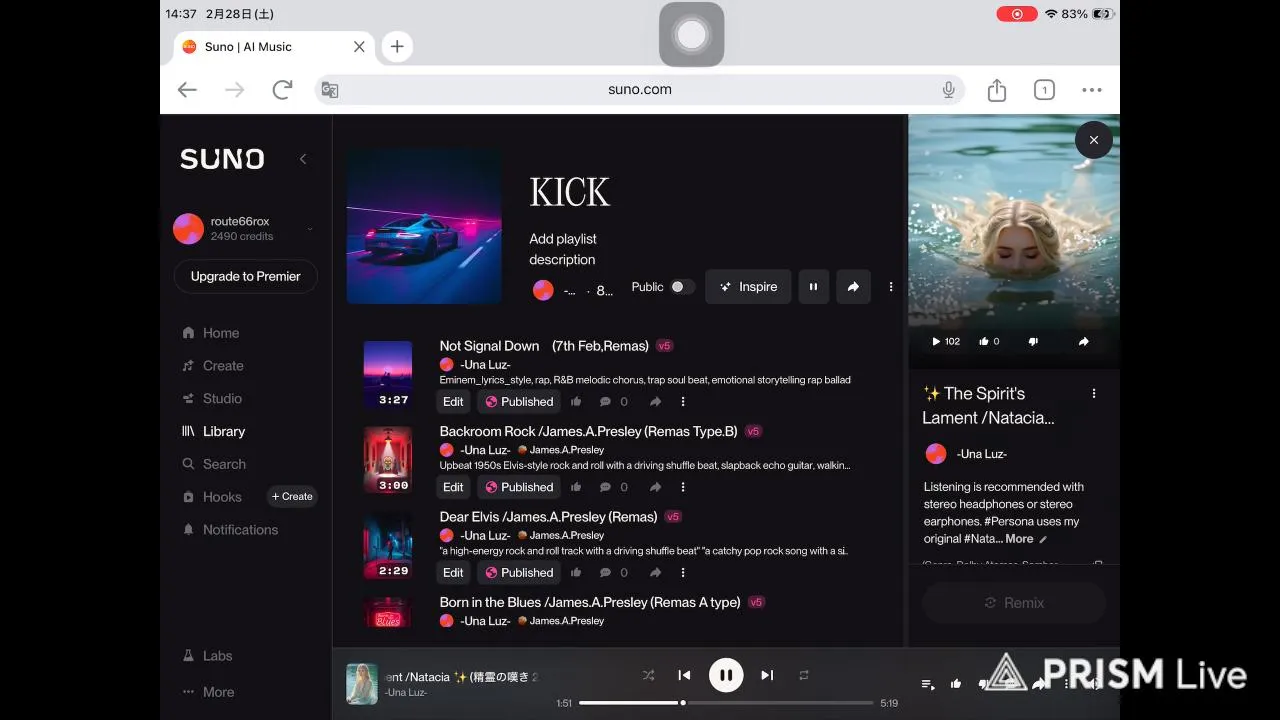Click the + Create hooks button
The width and height of the screenshot is (1280, 720).
point(292,496)
